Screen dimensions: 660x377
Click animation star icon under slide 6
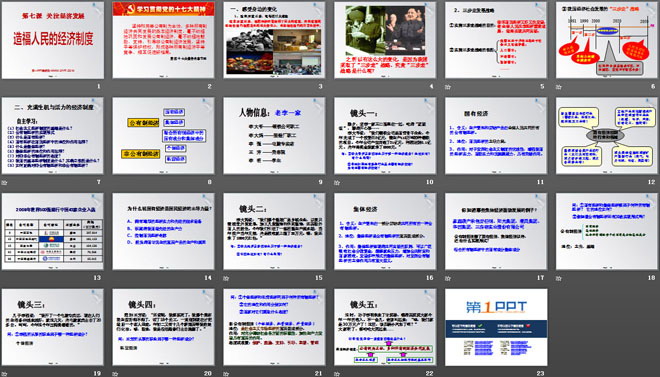point(559,87)
